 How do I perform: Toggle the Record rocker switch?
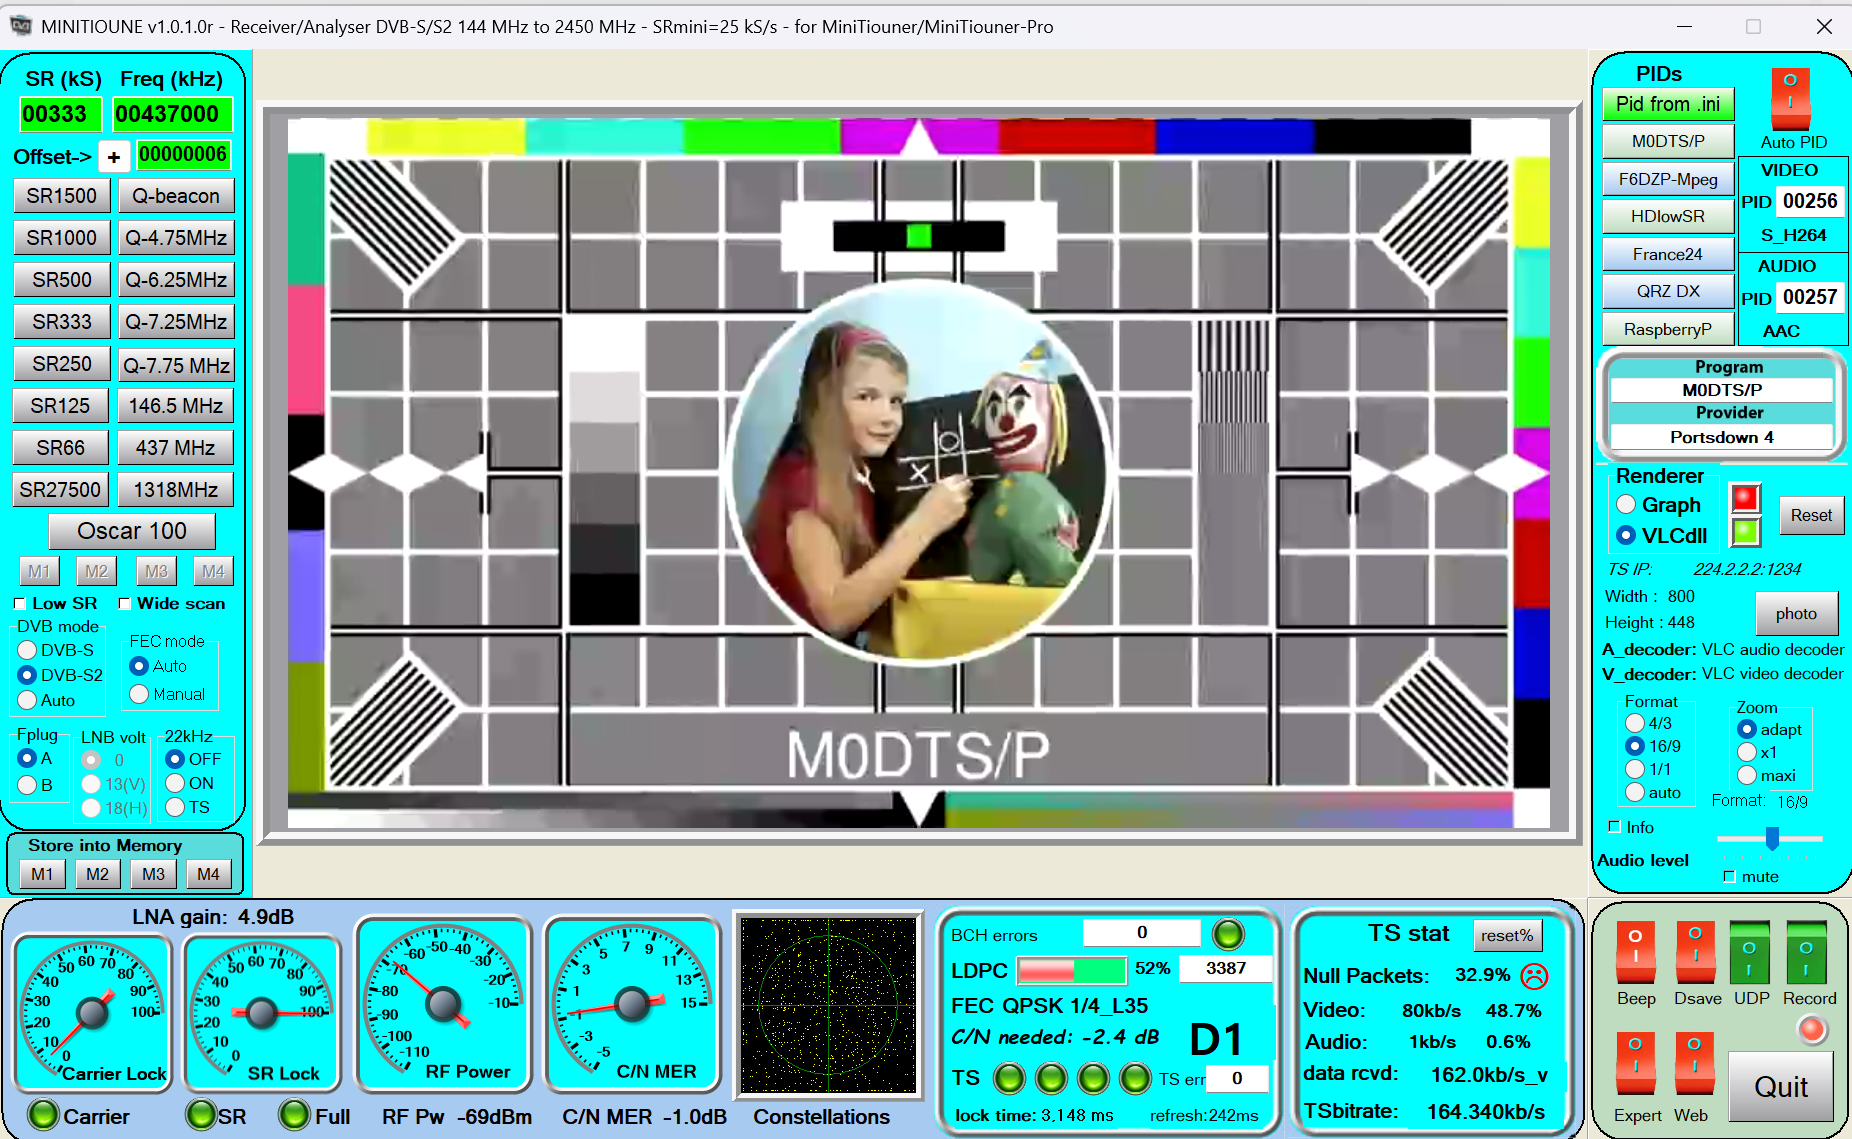(1806, 952)
